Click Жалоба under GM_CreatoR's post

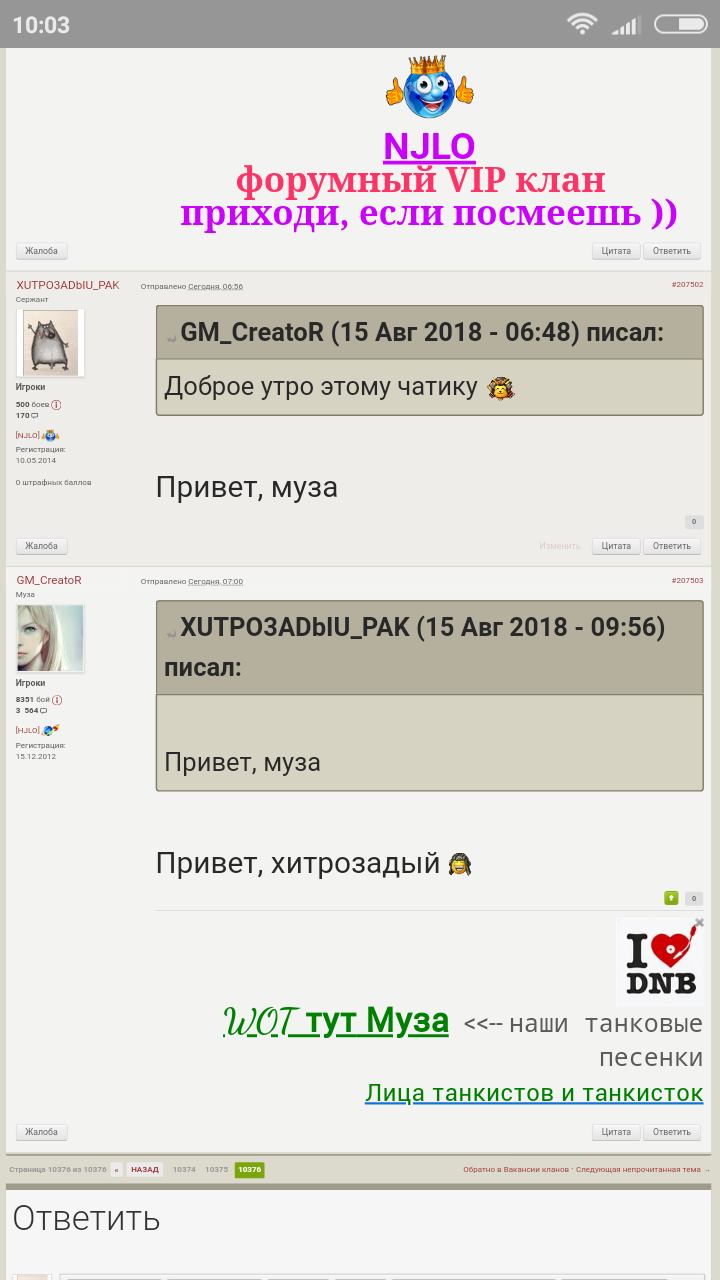tap(42, 1132)
